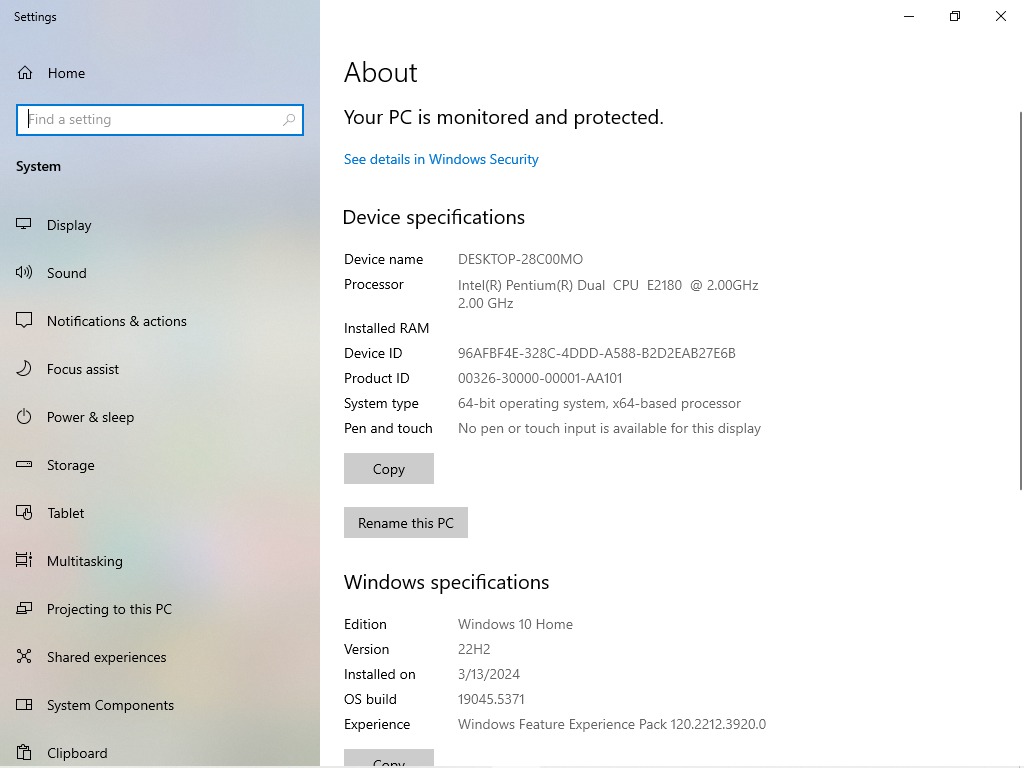Image resolution: width=1026 pixels, height=771 pixels.
Task: Go to Shared experiences settings
Action: pyautogui.click(x=106, y=657)
